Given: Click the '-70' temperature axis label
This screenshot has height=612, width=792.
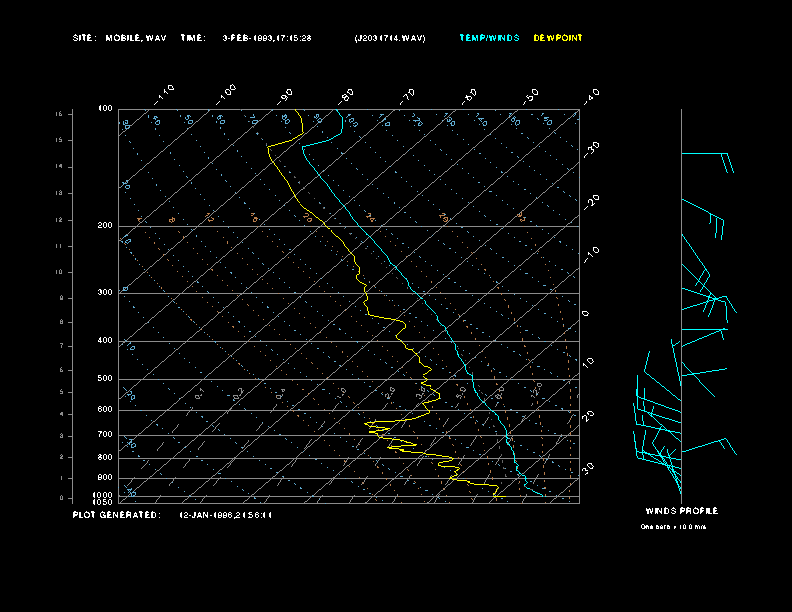Looking at the screenshot, I should pos(407,96).
